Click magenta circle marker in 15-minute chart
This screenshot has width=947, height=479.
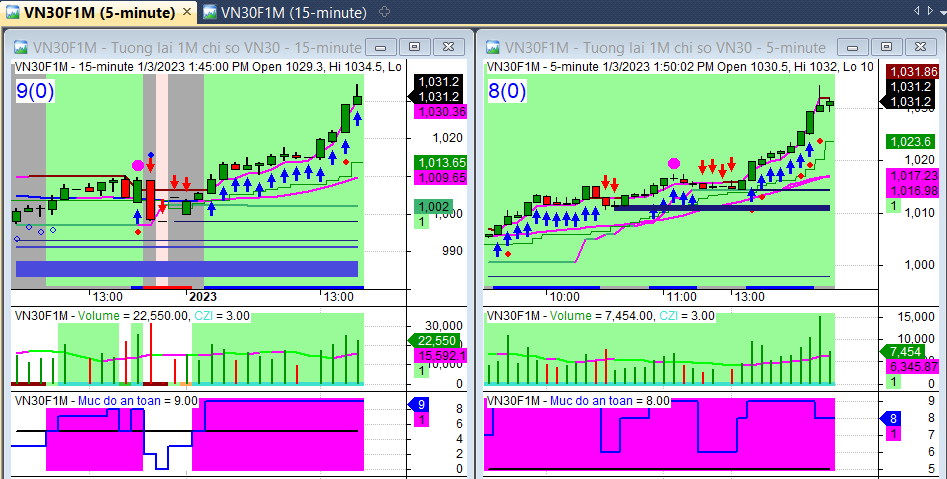tap(138, 165)
